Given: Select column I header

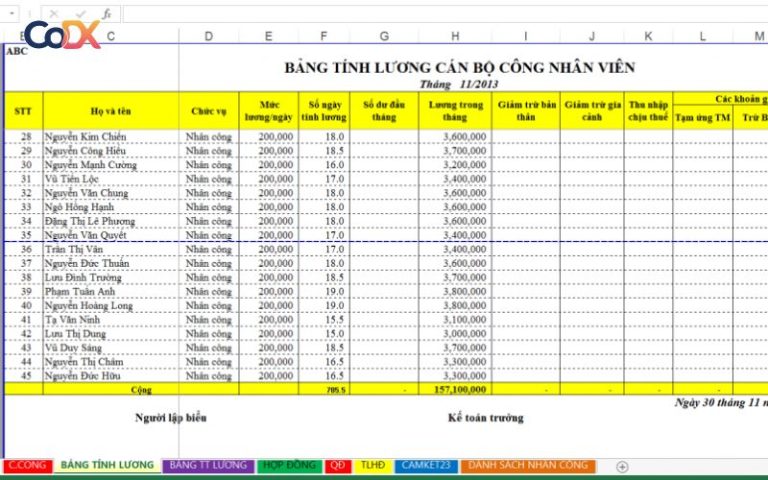Looking at the screenshot, I should [526, 36].
